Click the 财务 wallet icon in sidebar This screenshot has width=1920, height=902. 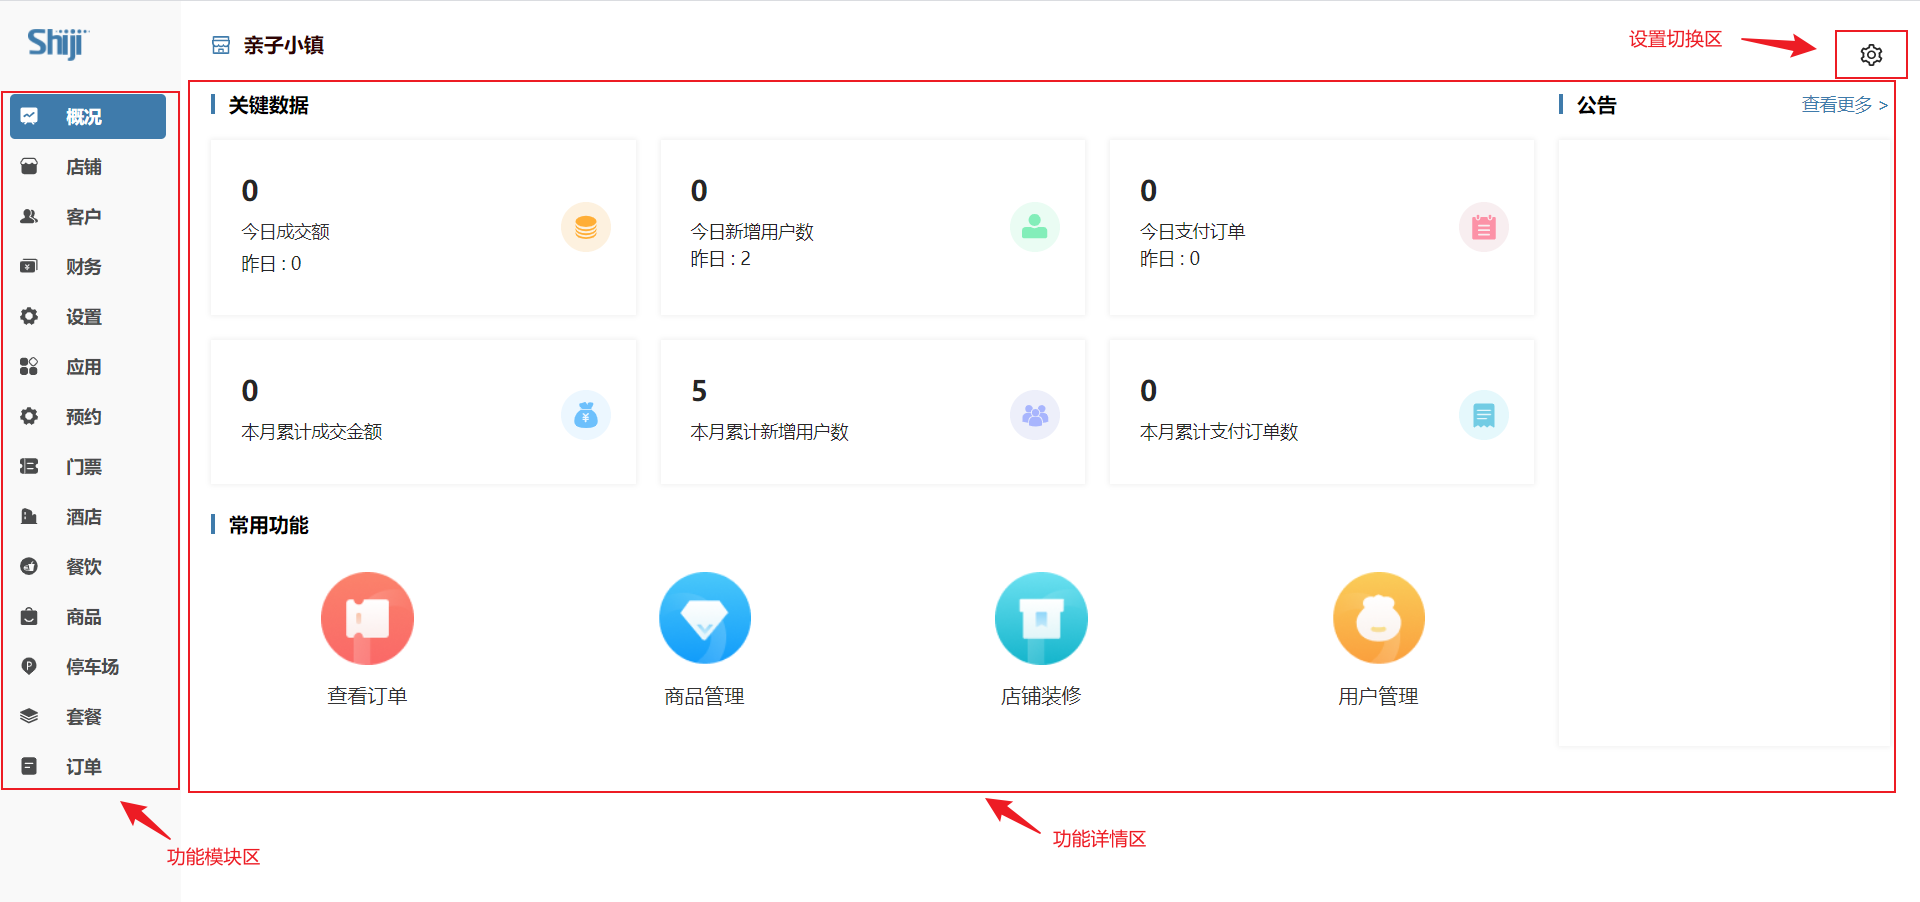click(x=29, y=266)
